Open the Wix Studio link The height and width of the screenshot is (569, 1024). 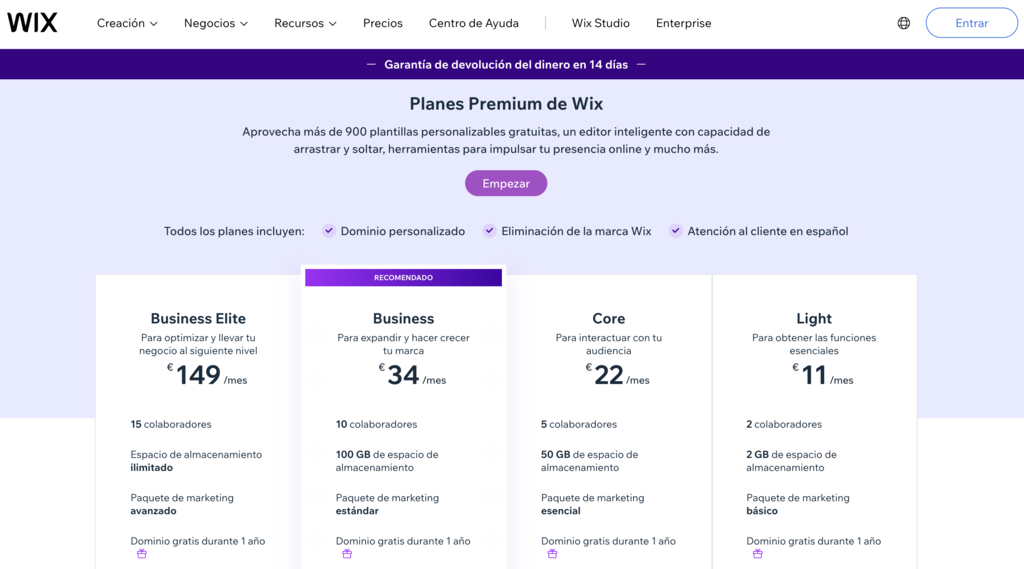coord(601,23)
